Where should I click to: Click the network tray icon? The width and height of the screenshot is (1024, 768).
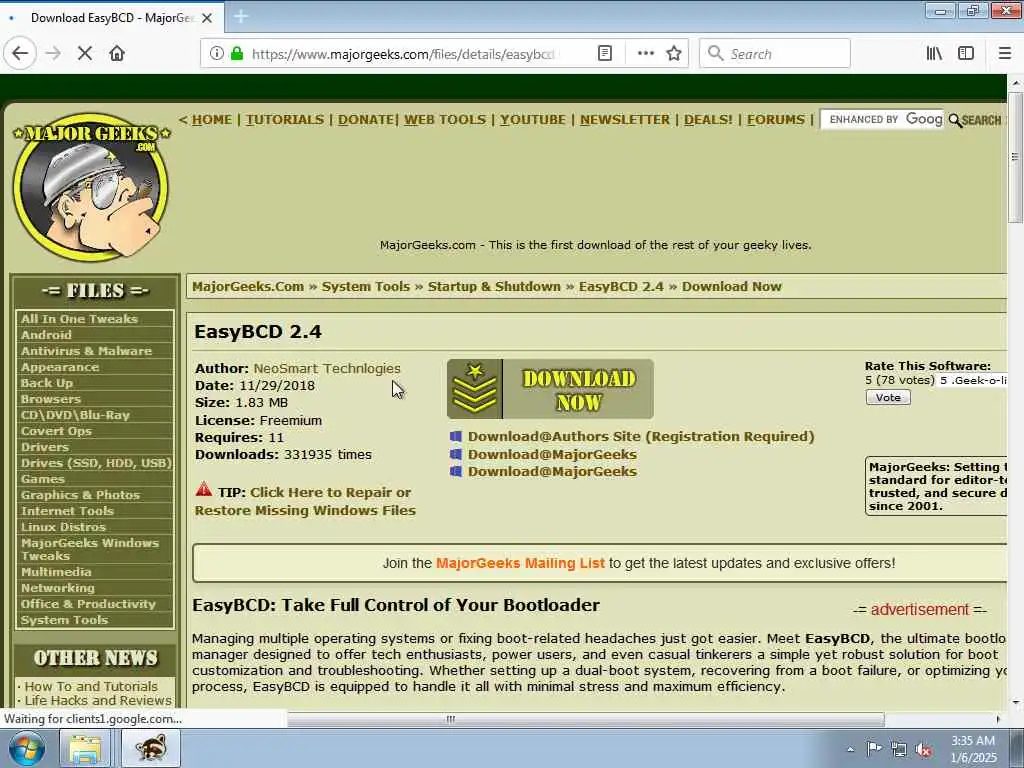[899, 750]
